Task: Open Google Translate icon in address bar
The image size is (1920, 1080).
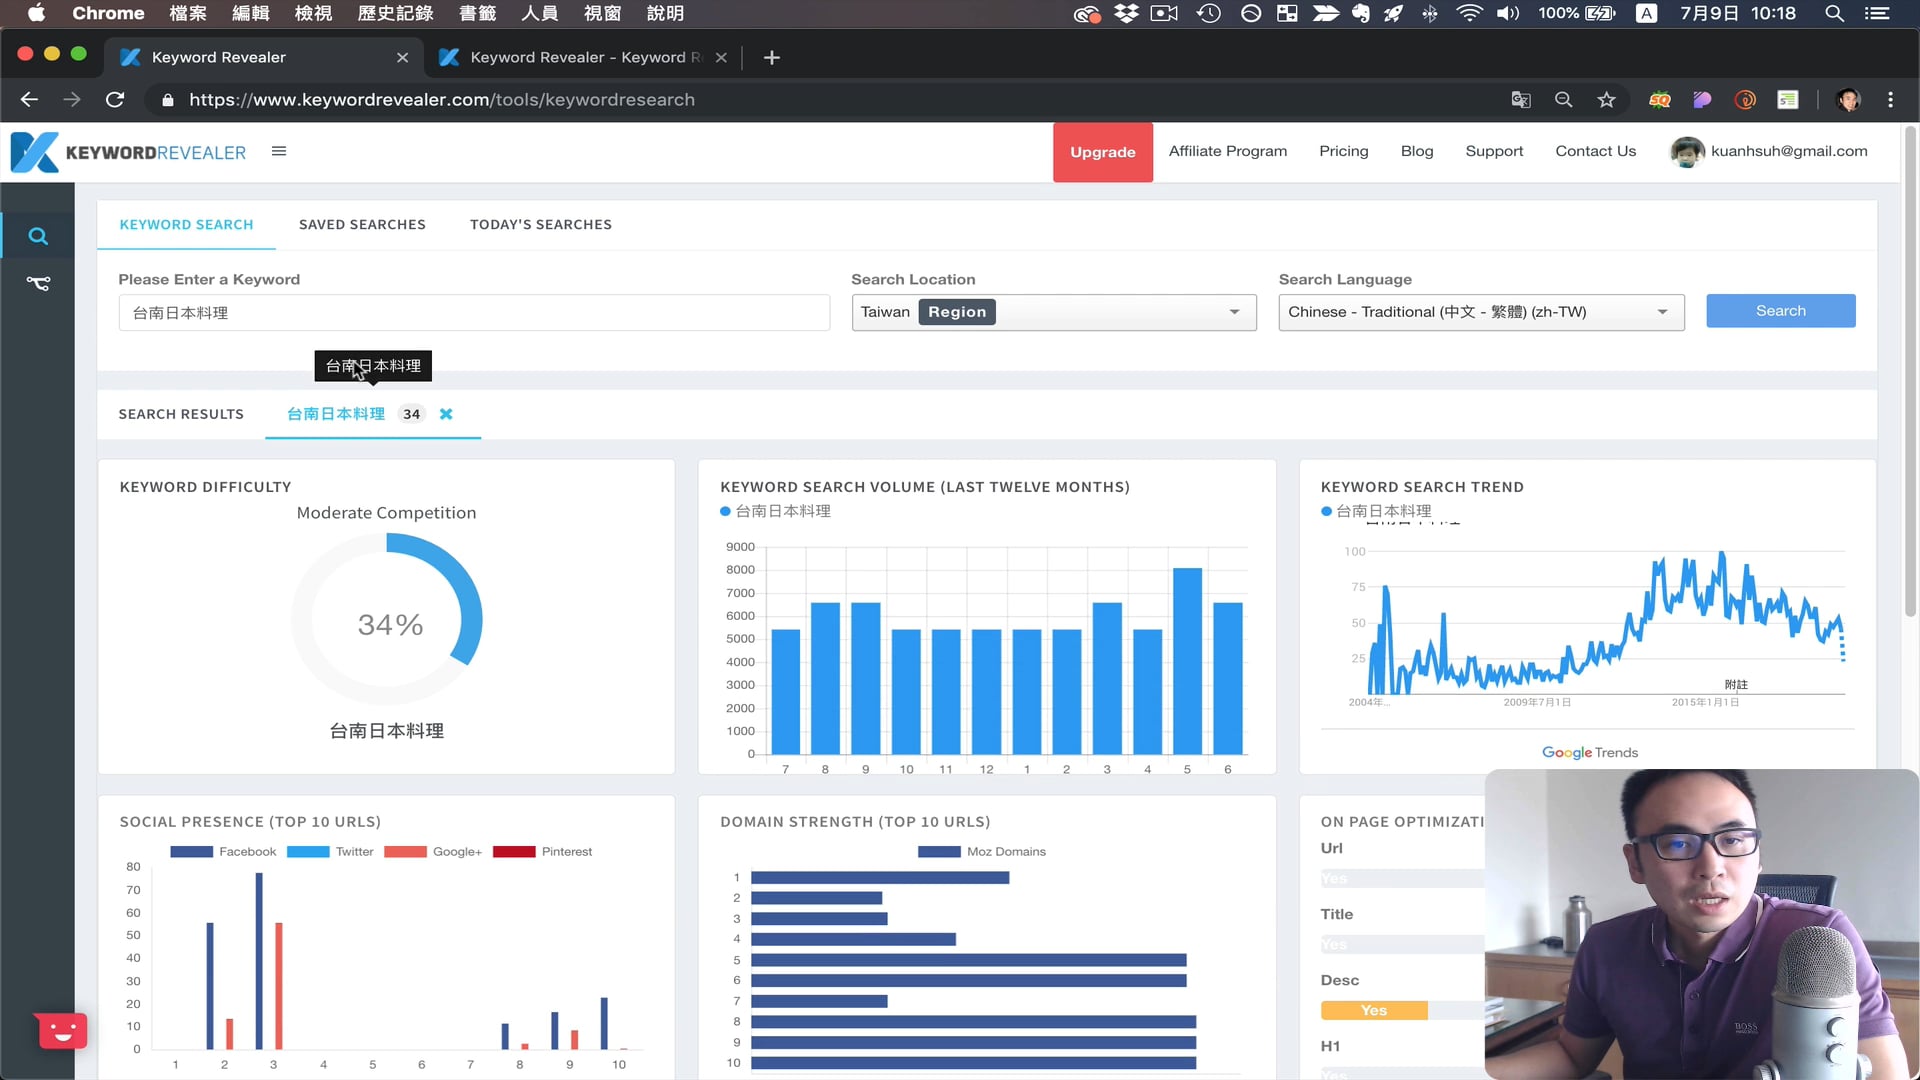Action: (1520, 99)
